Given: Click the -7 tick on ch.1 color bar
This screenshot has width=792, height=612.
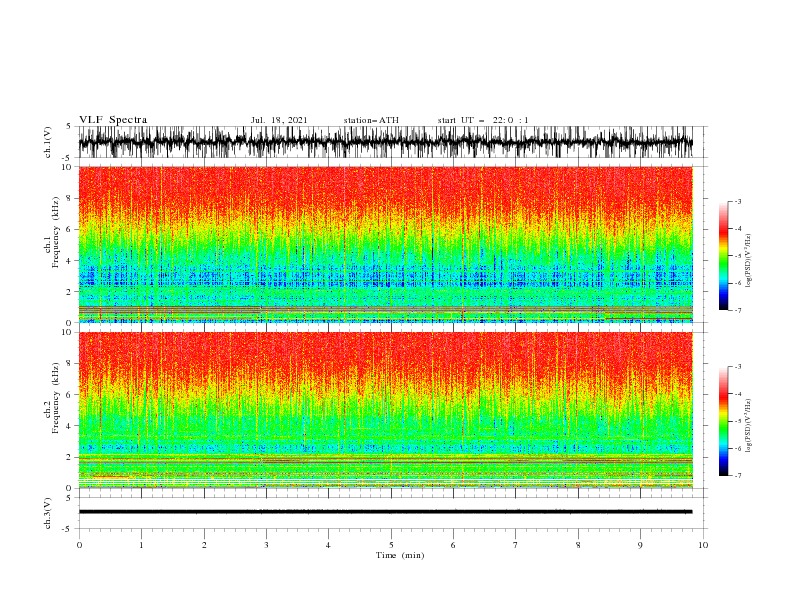Looking at the screenshot, I should [x=737, y=310].
